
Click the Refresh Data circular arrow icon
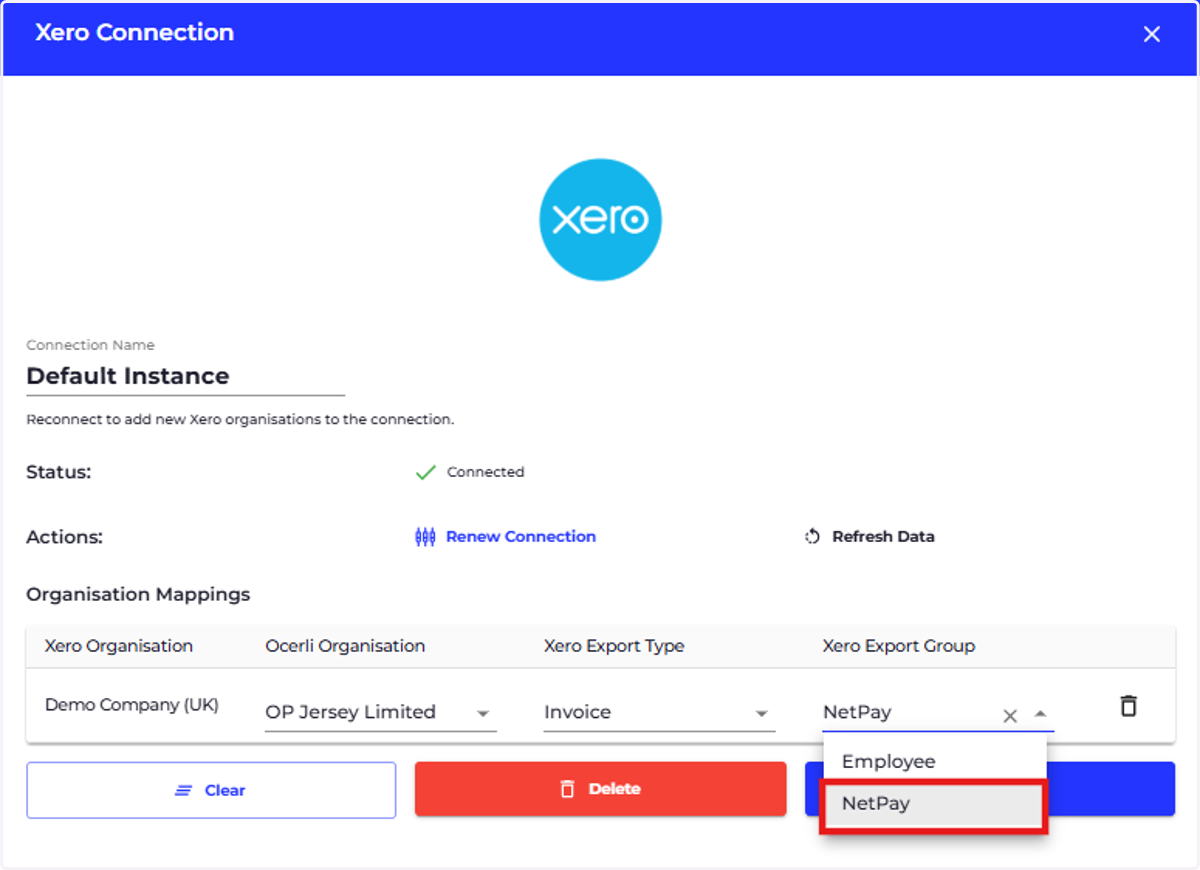point(813,537)
